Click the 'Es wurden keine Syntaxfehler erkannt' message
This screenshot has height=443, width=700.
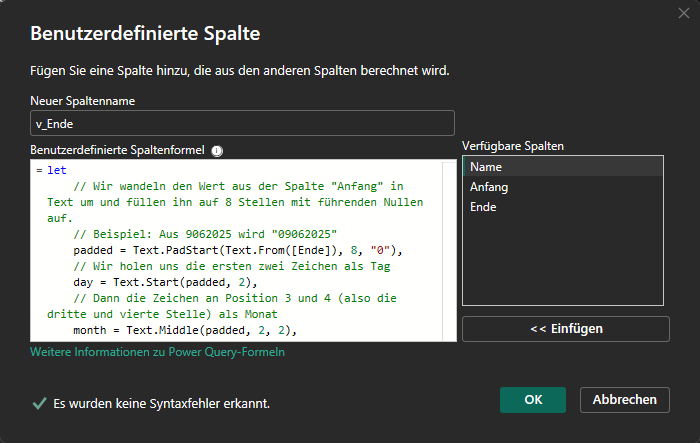162,404
